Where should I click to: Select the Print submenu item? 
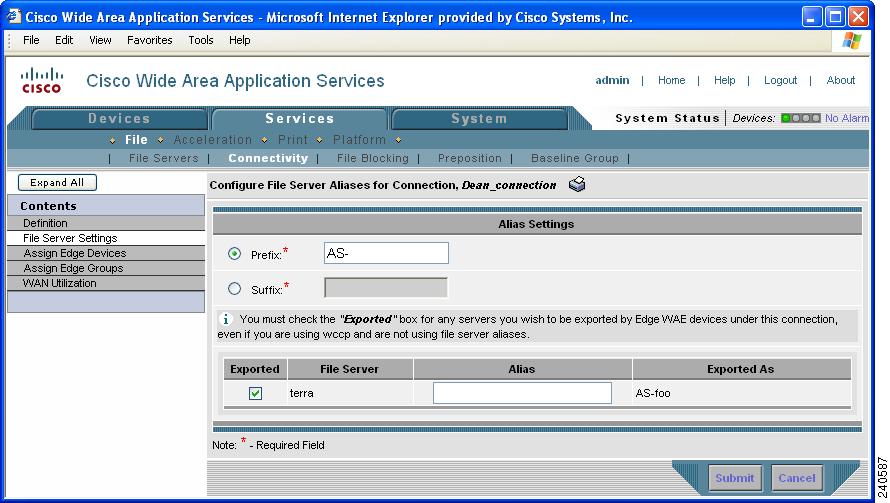[x=293, y=140]
